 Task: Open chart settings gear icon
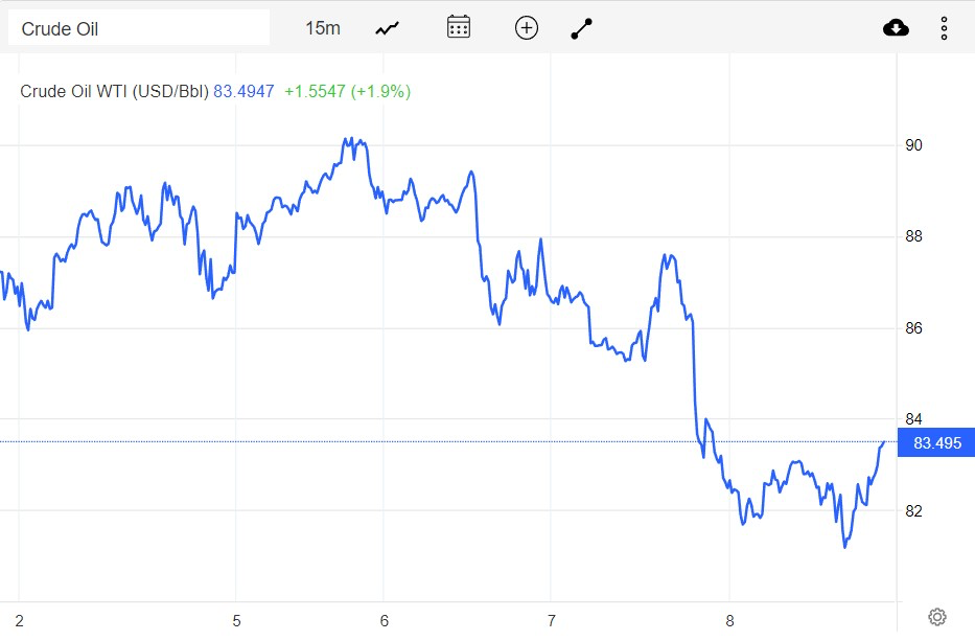click(937, 616)
